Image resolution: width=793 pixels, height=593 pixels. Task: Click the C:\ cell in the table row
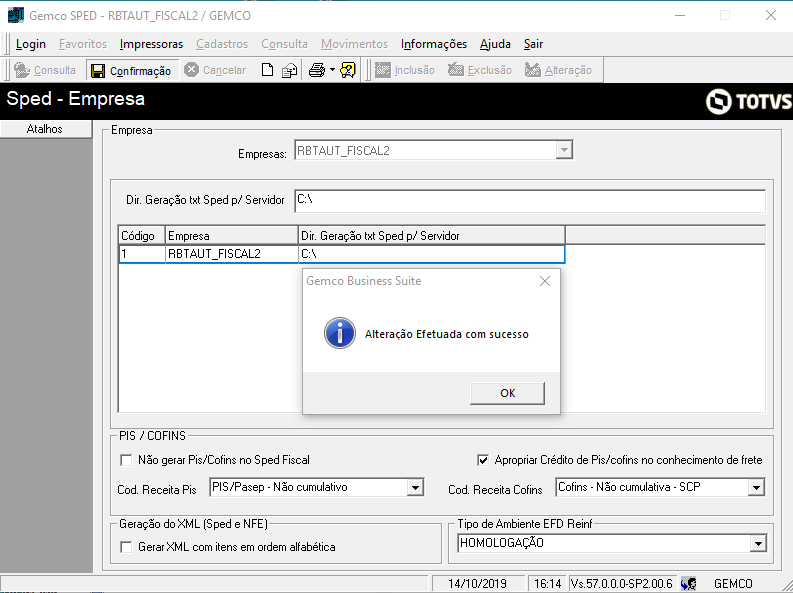(x=431, y=254)
